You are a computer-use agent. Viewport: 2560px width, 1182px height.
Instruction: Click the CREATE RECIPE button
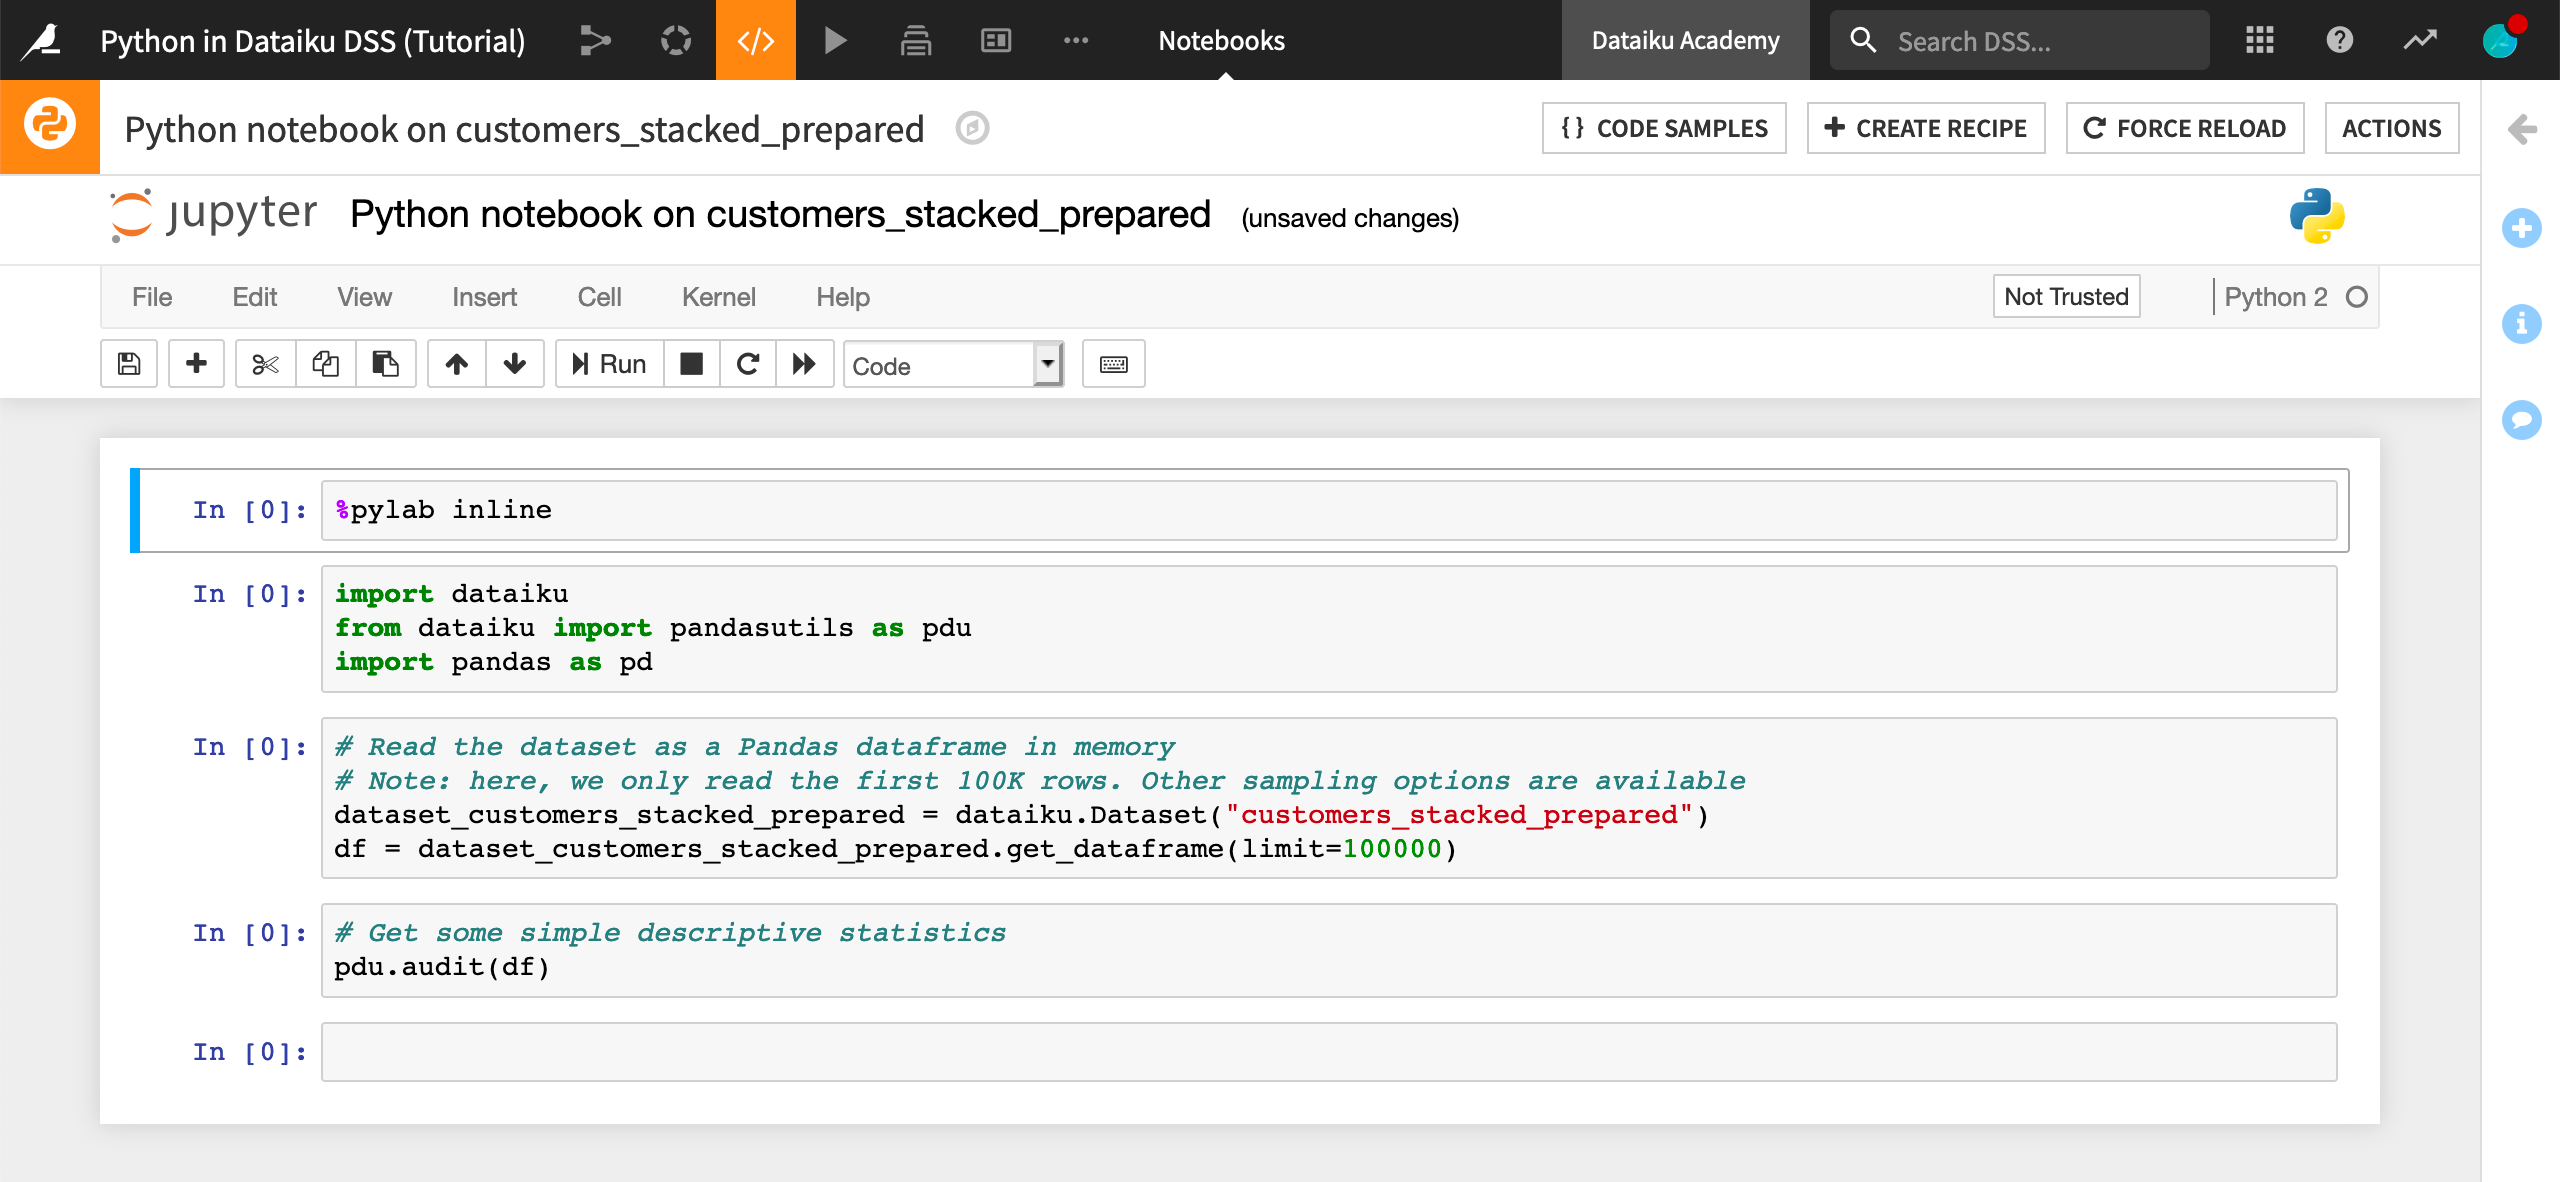pyautogui.click(x=1926, y=128)
